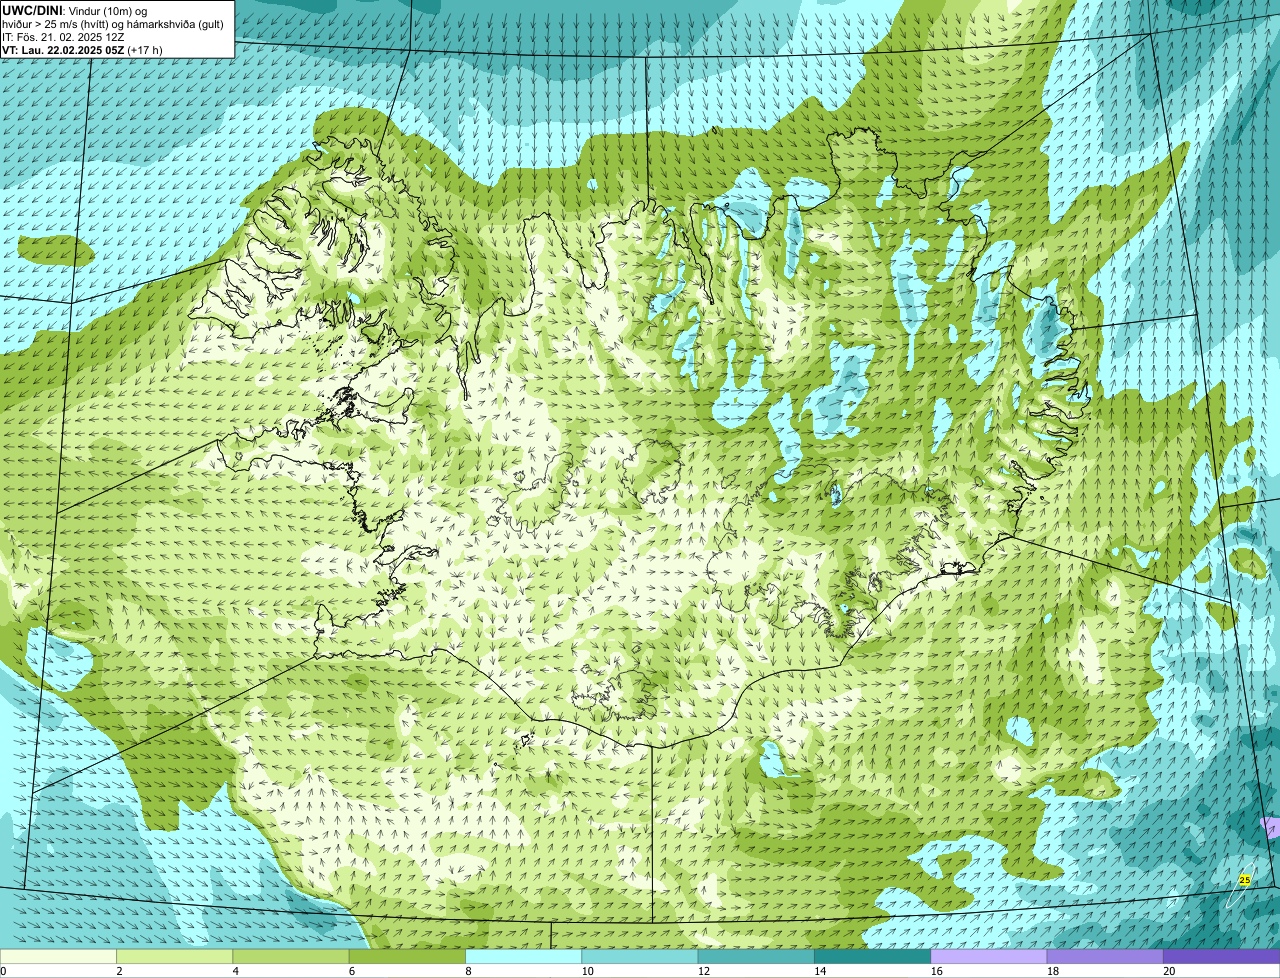Click the 'VT: Lau. 22.02.2025 05Z (+17 h)' line
Viewport: 1280px width, 978px height.
click(x=82, y=49)
